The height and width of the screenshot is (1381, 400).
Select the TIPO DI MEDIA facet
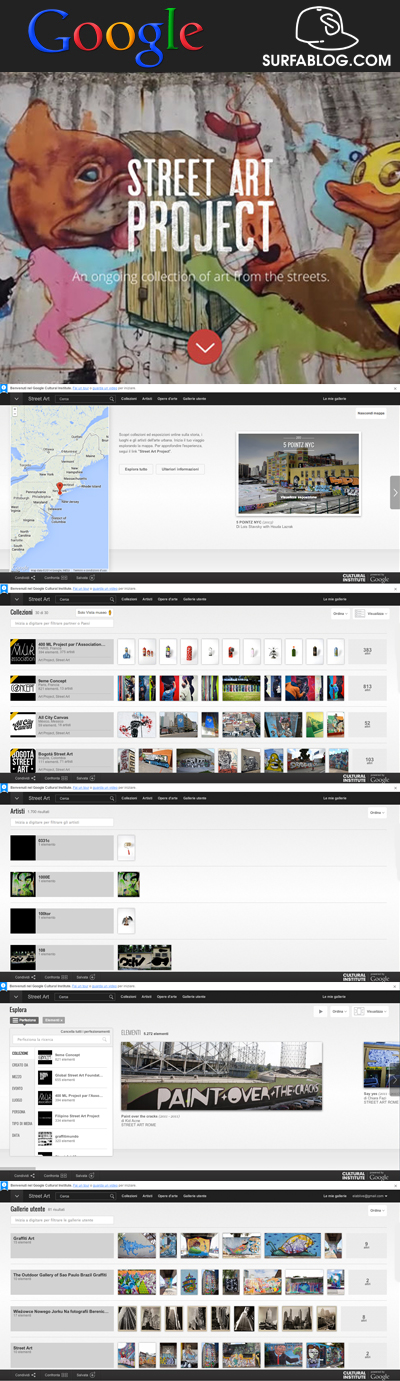click(x=23, y=1122)
